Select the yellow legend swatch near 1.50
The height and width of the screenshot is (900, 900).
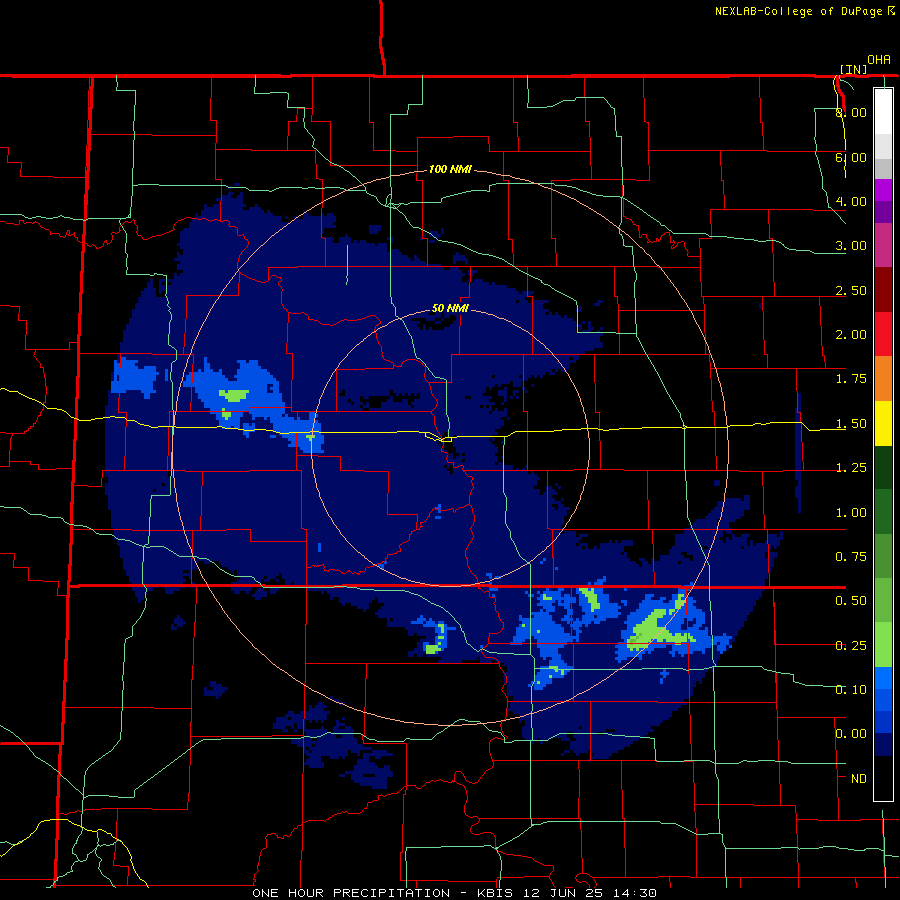click(883, 424)
